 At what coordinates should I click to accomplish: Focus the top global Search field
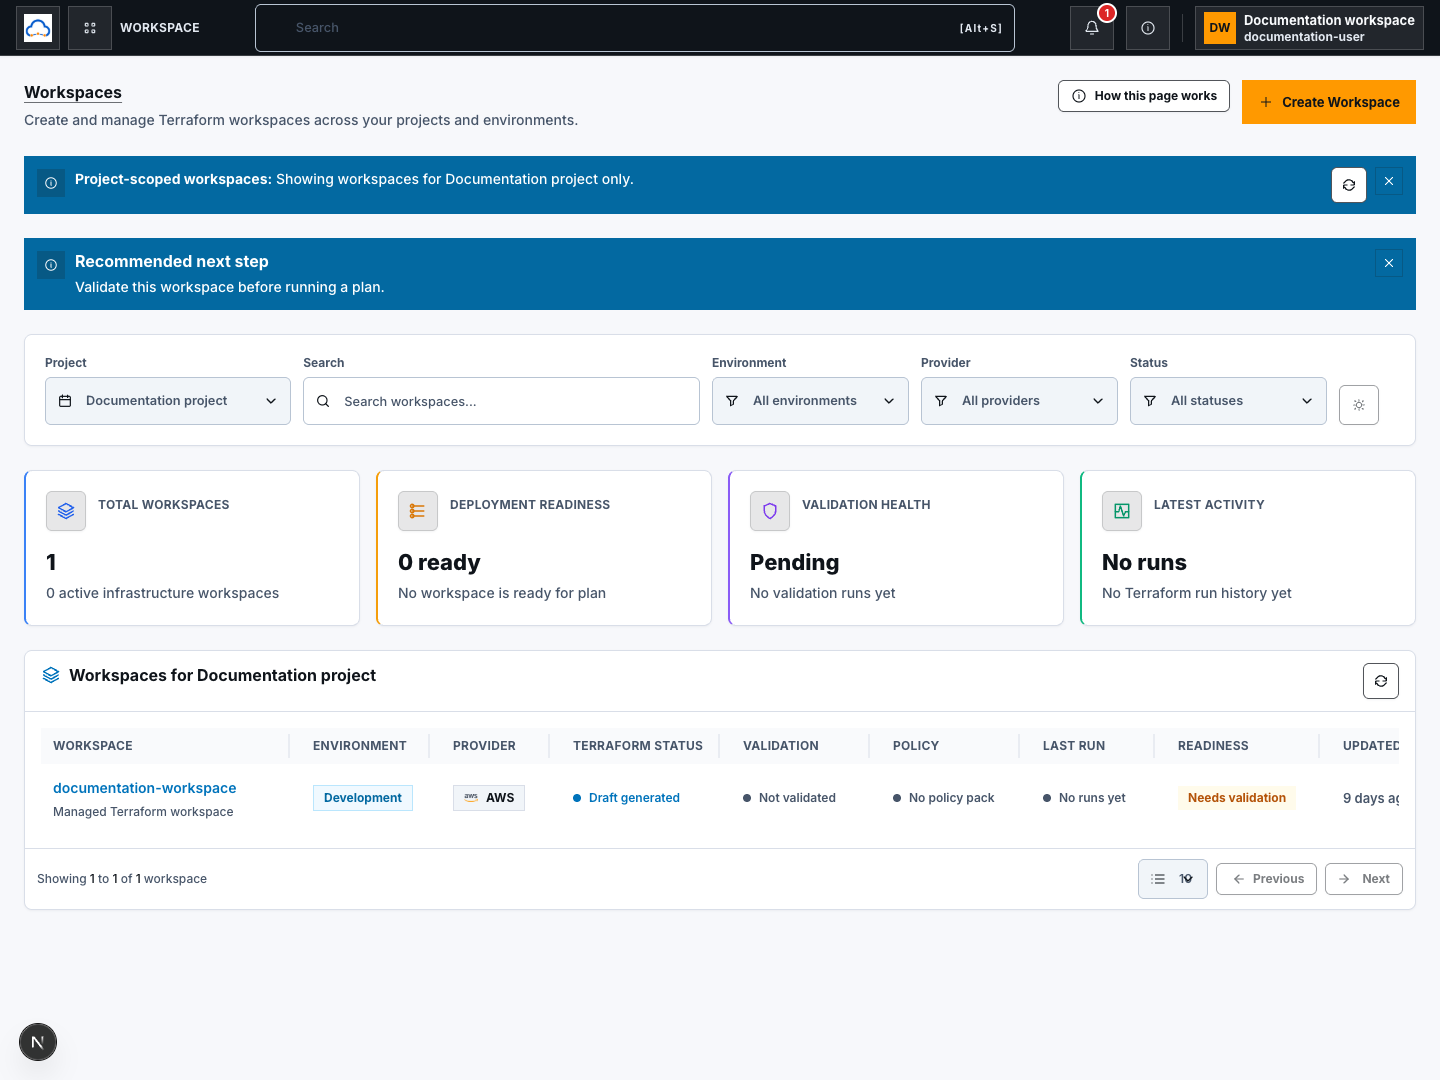(635, 28)
